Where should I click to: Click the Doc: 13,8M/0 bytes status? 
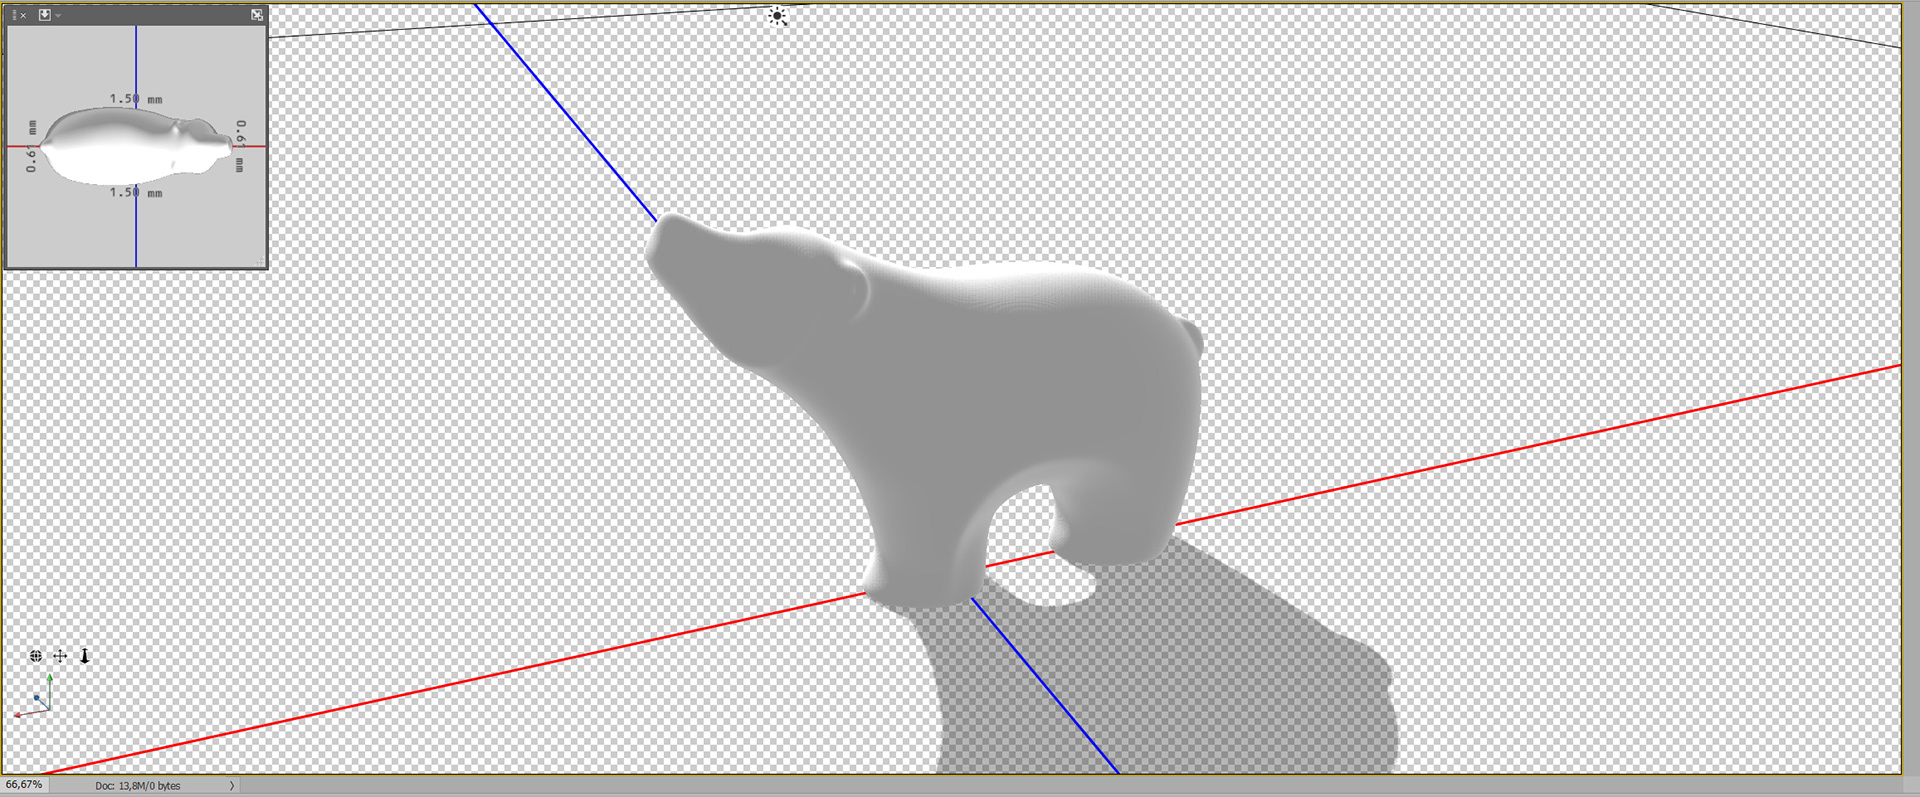click(x=138, y=786)
